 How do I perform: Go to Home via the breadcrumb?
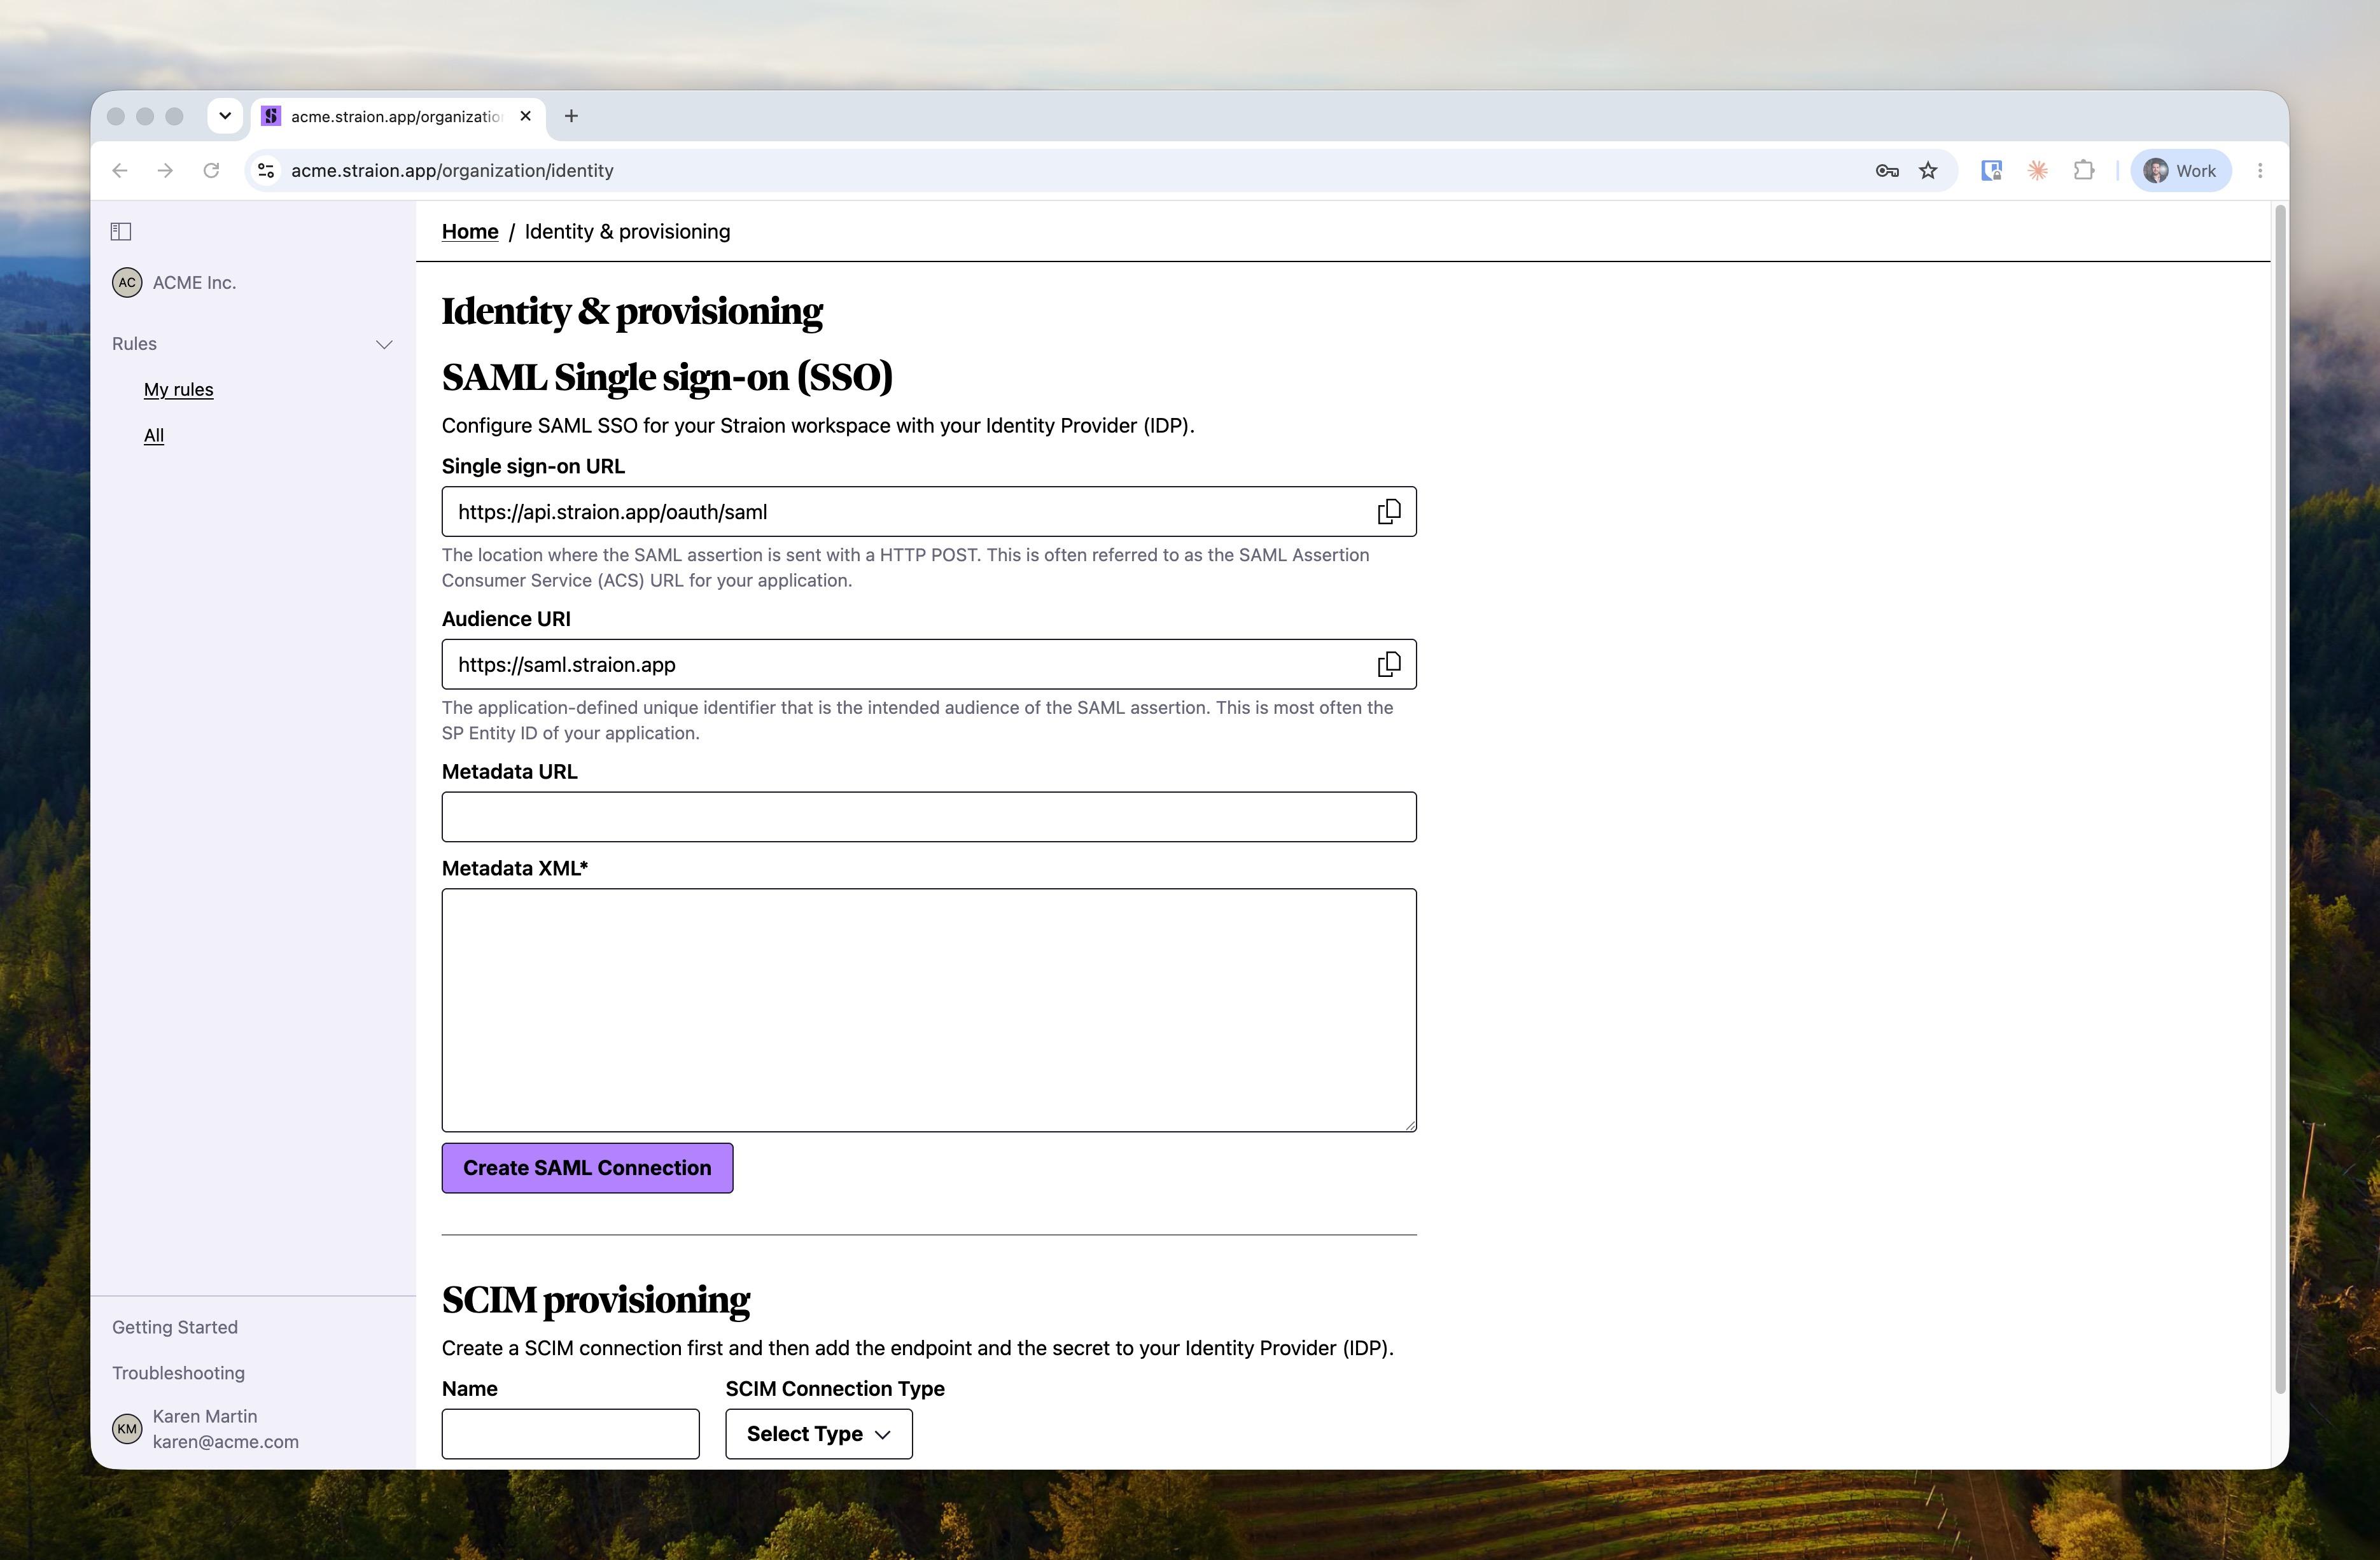(470, 232)
